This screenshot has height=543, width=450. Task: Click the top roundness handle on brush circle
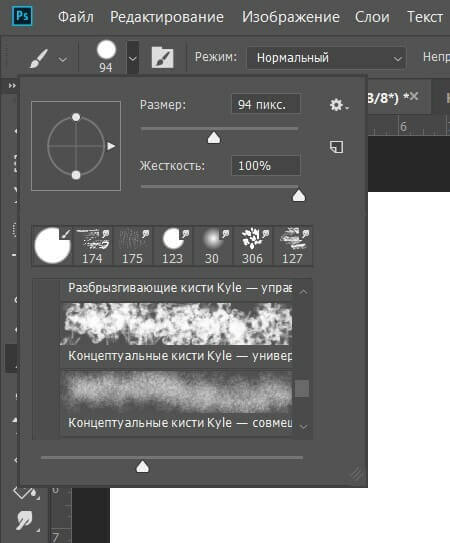click(76, 117)
